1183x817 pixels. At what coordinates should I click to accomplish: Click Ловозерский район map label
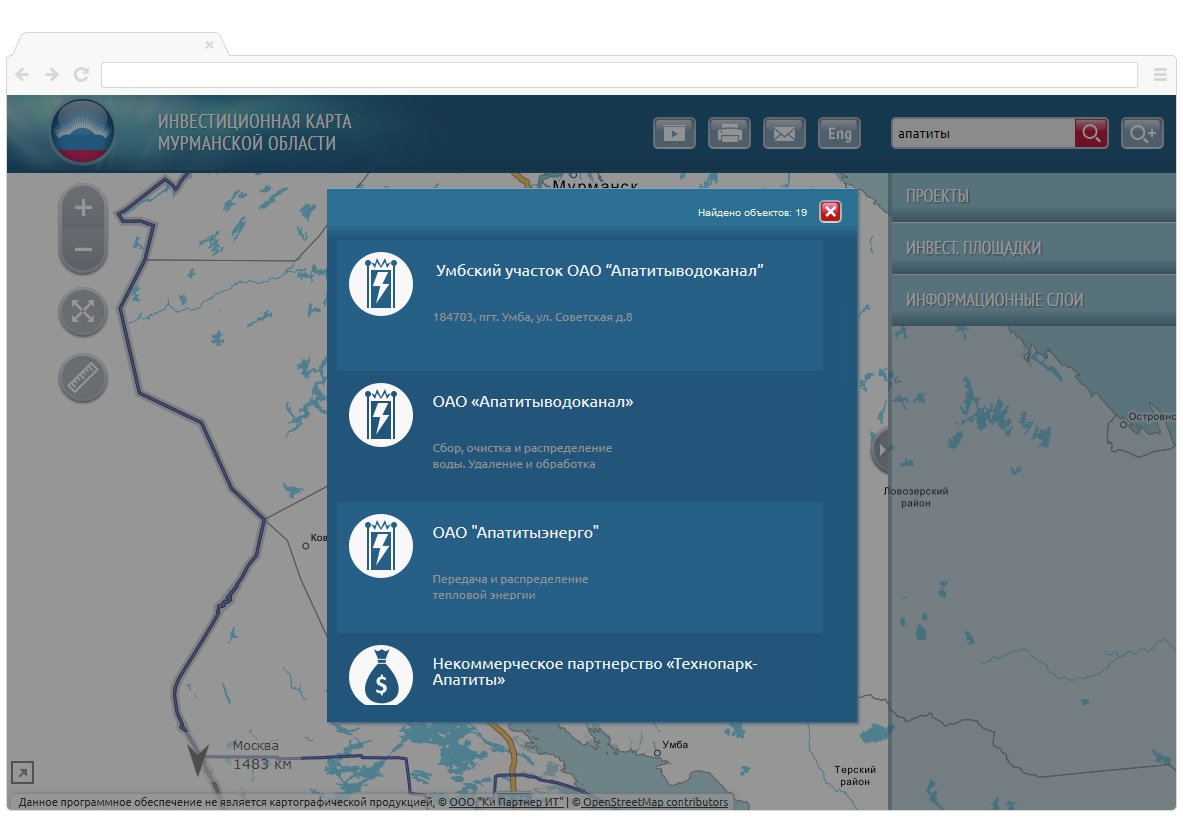tap(916, 497)
